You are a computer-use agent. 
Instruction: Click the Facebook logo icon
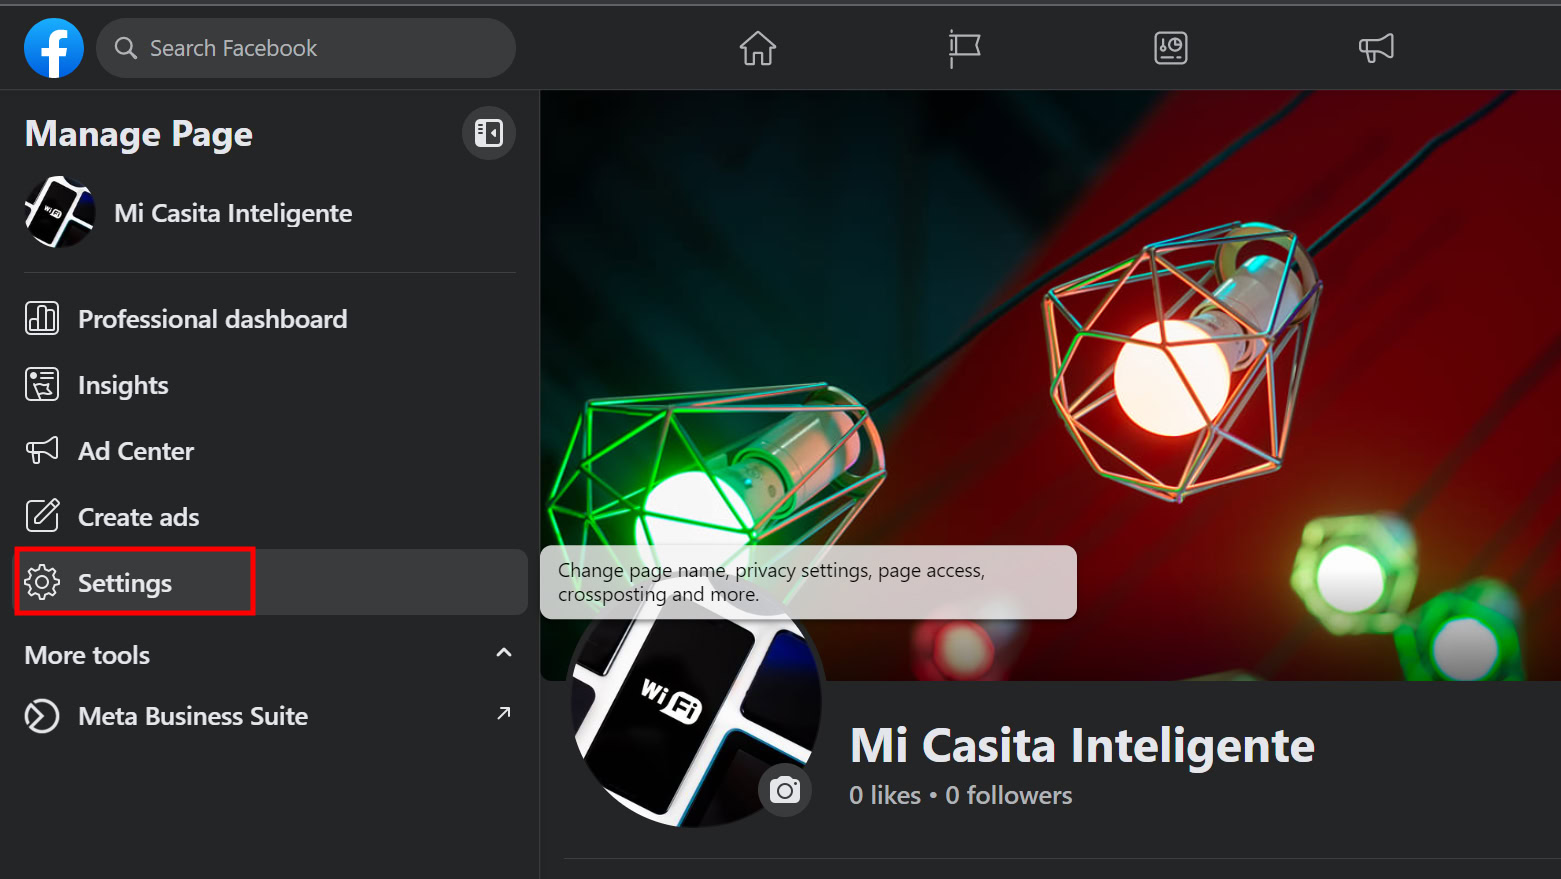coord(54,48)
